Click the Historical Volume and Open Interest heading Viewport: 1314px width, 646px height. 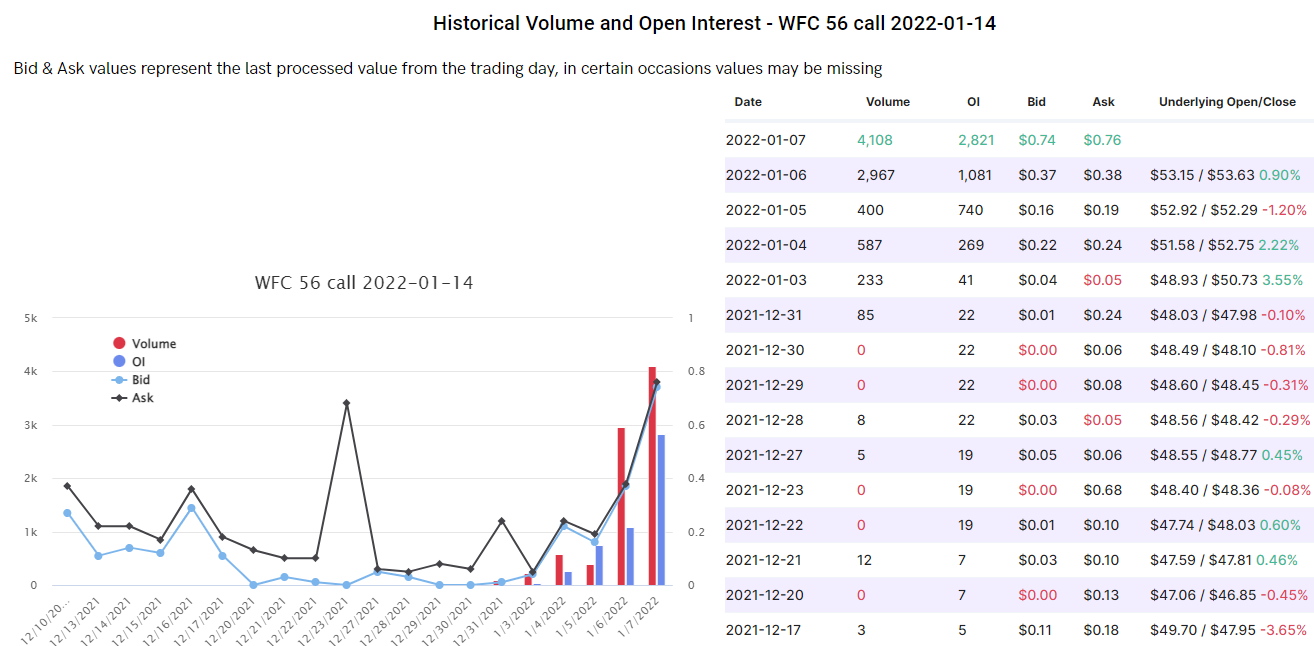click(714, 23)
